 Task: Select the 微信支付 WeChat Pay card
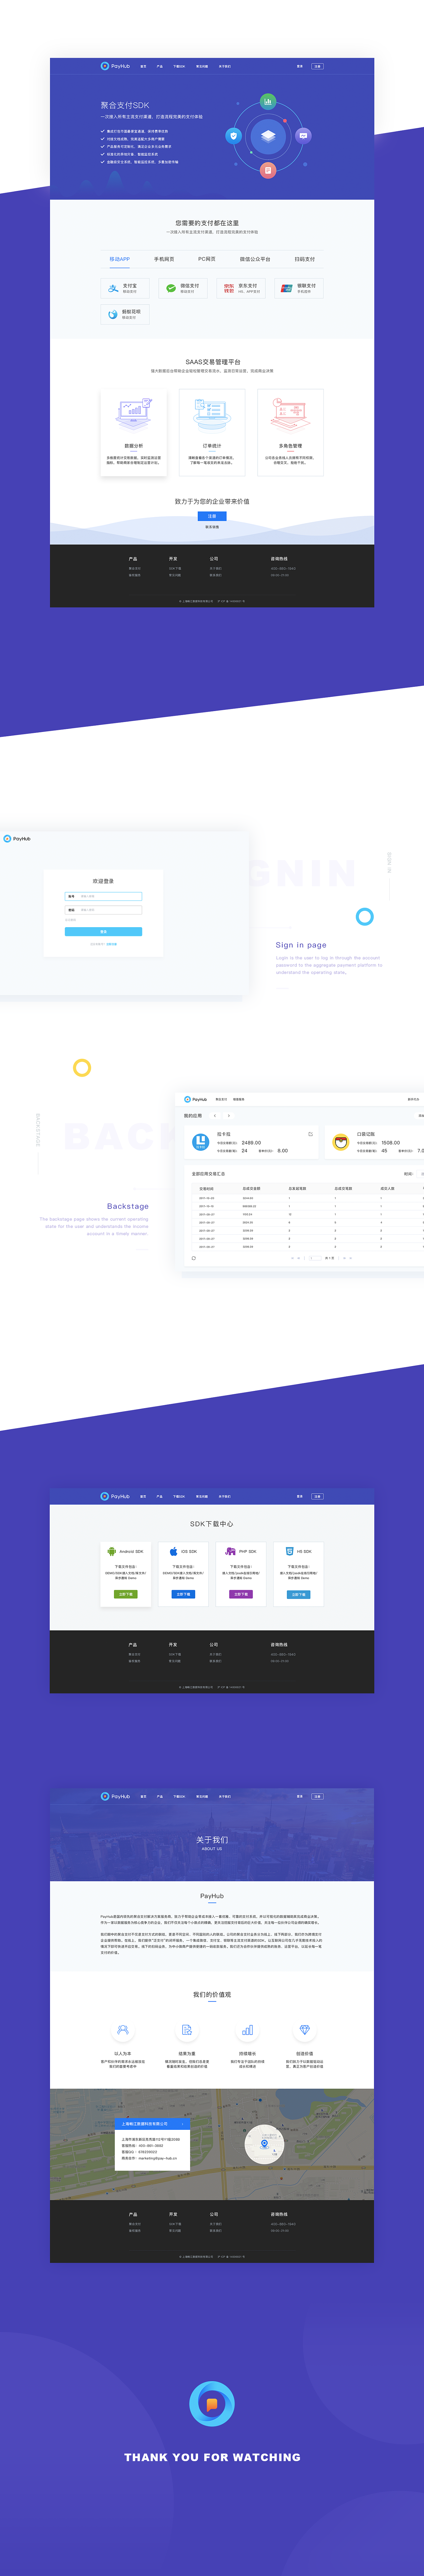(183, 288)
